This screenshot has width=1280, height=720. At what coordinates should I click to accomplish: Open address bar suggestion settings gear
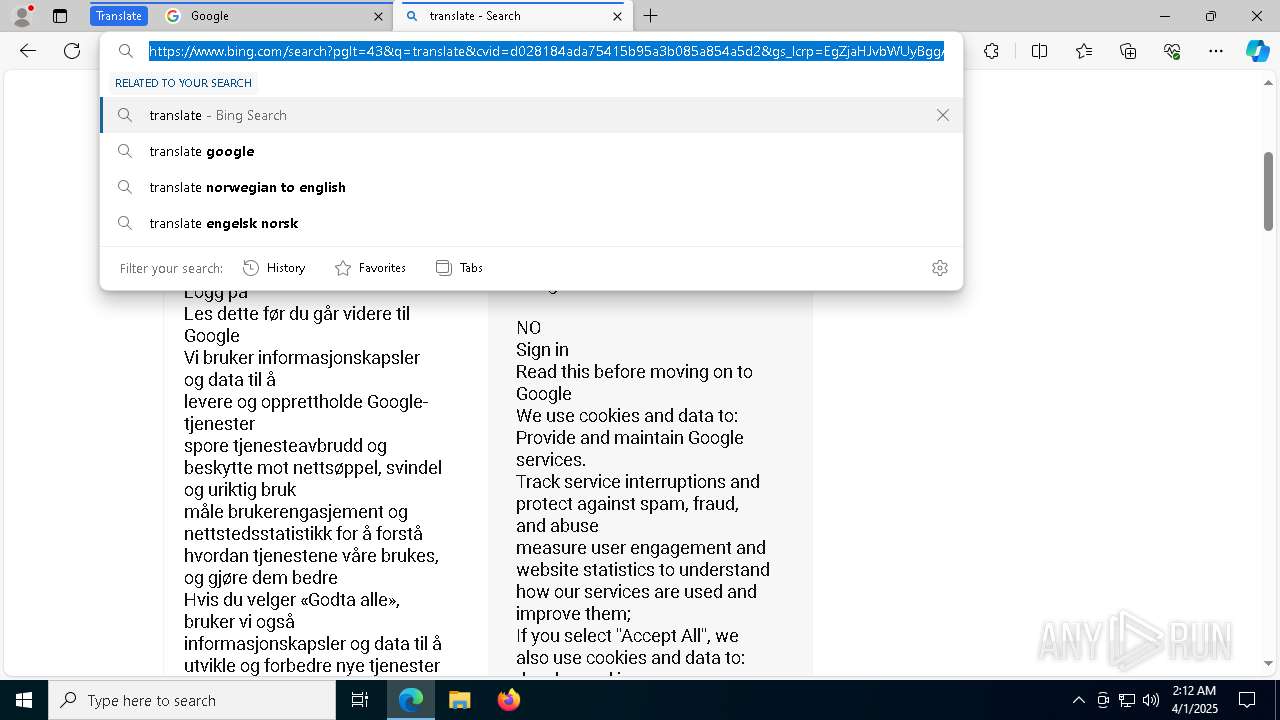pyautogui.click(x=939, y=268)
